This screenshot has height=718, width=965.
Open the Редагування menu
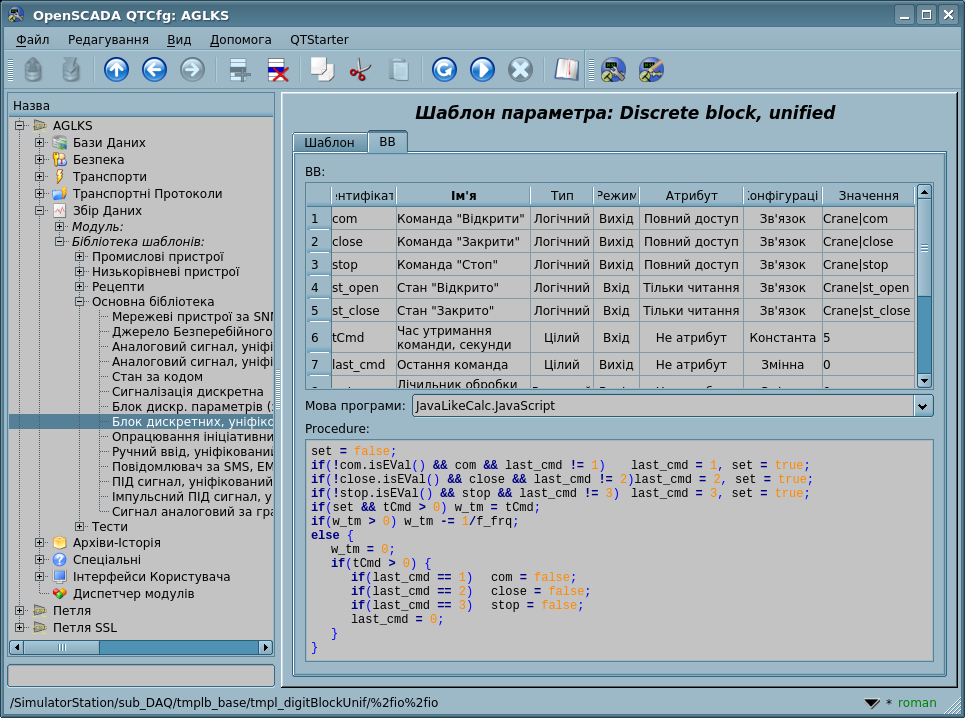click(108, 40)
